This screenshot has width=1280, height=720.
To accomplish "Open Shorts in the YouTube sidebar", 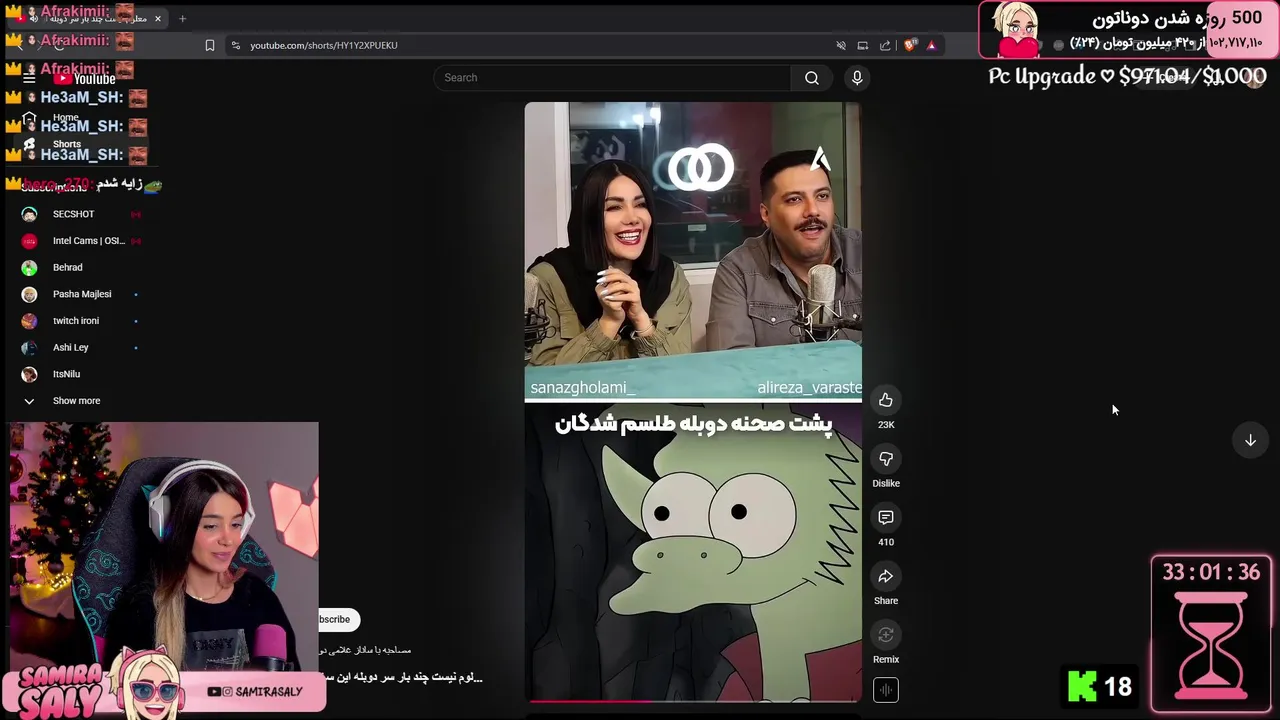I will 66,144.
